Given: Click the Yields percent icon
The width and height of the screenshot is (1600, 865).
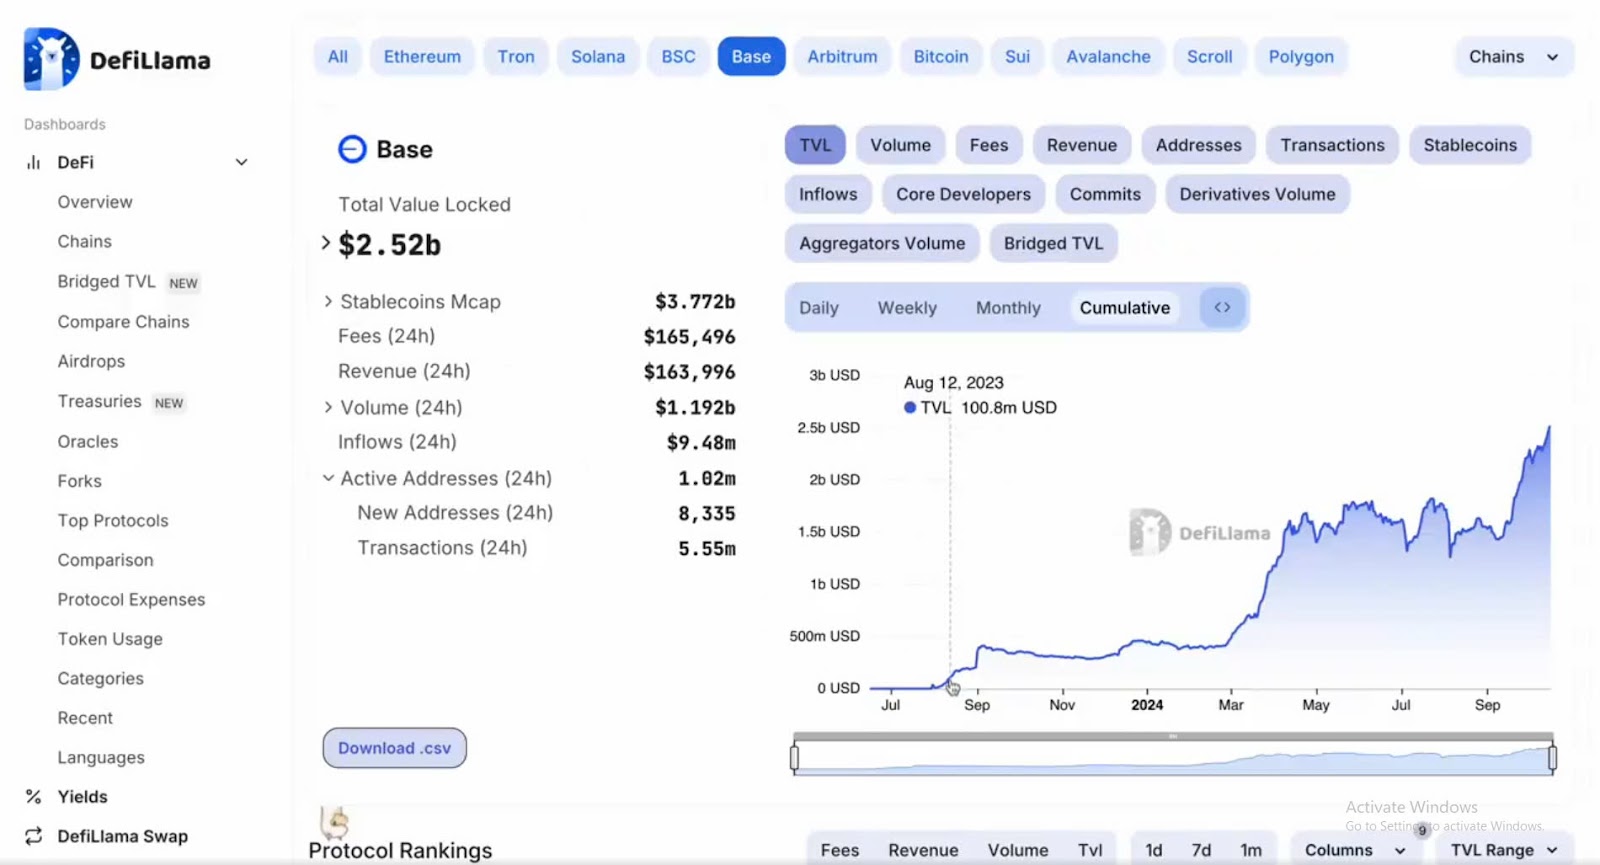Looking at the screenshot, I should [34, 797].
